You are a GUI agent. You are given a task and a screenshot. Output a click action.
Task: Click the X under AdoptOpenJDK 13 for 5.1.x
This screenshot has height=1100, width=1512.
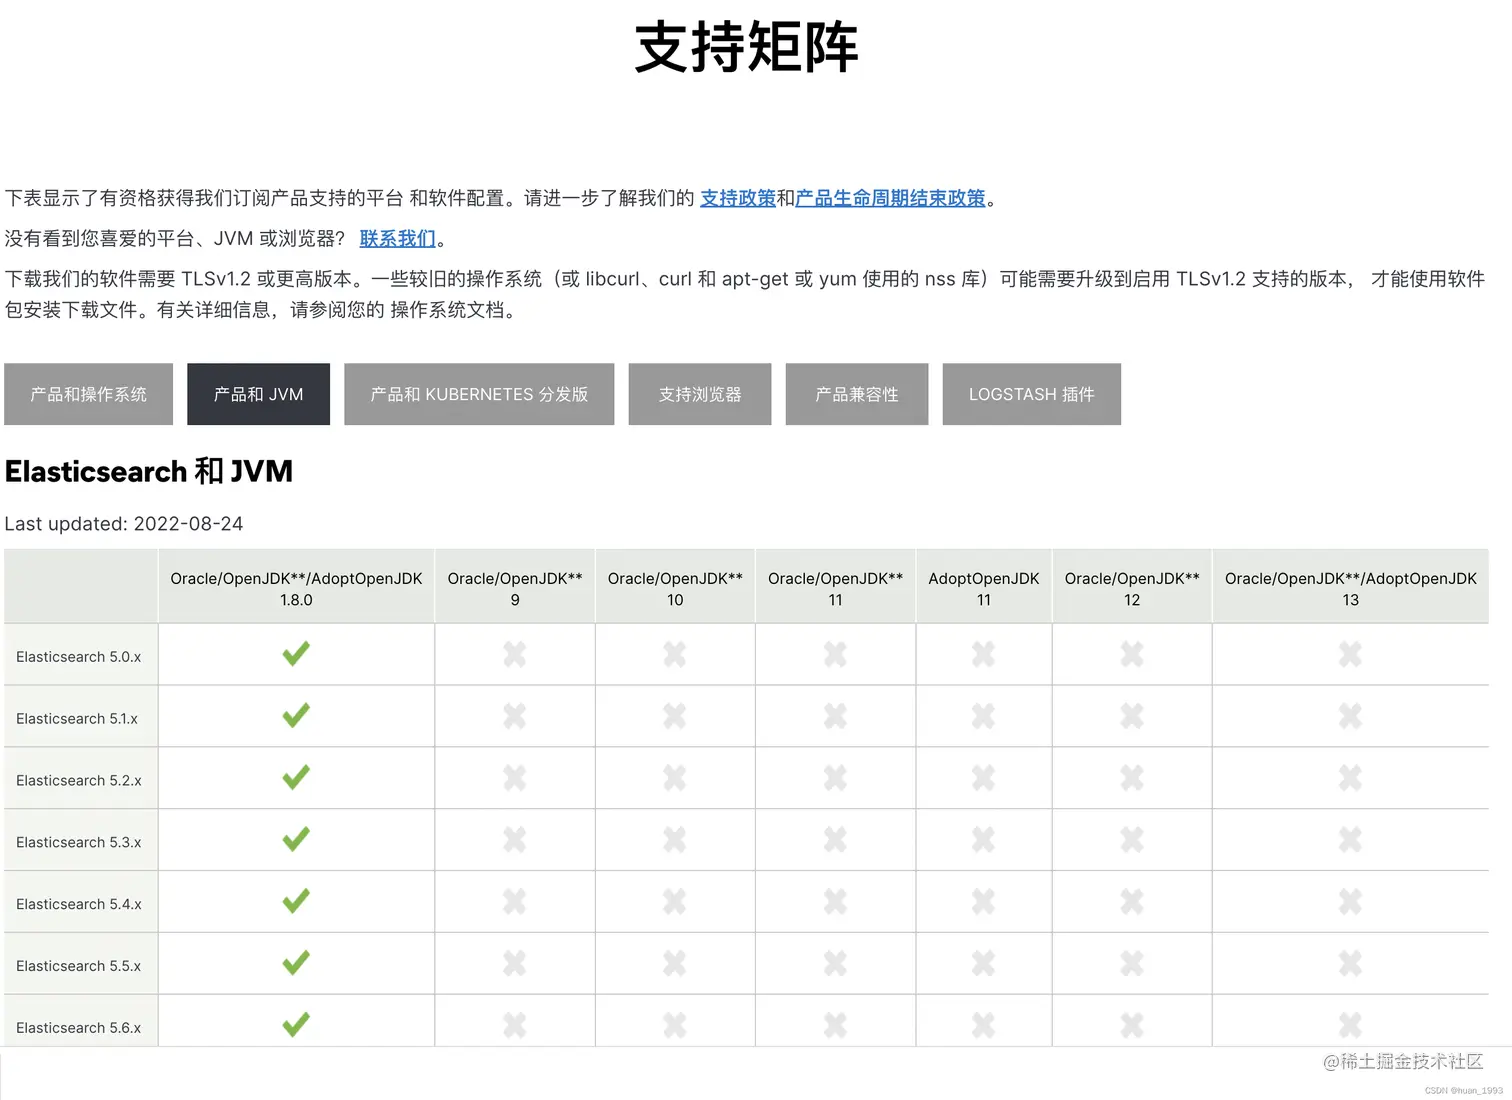pos(1350,716)
